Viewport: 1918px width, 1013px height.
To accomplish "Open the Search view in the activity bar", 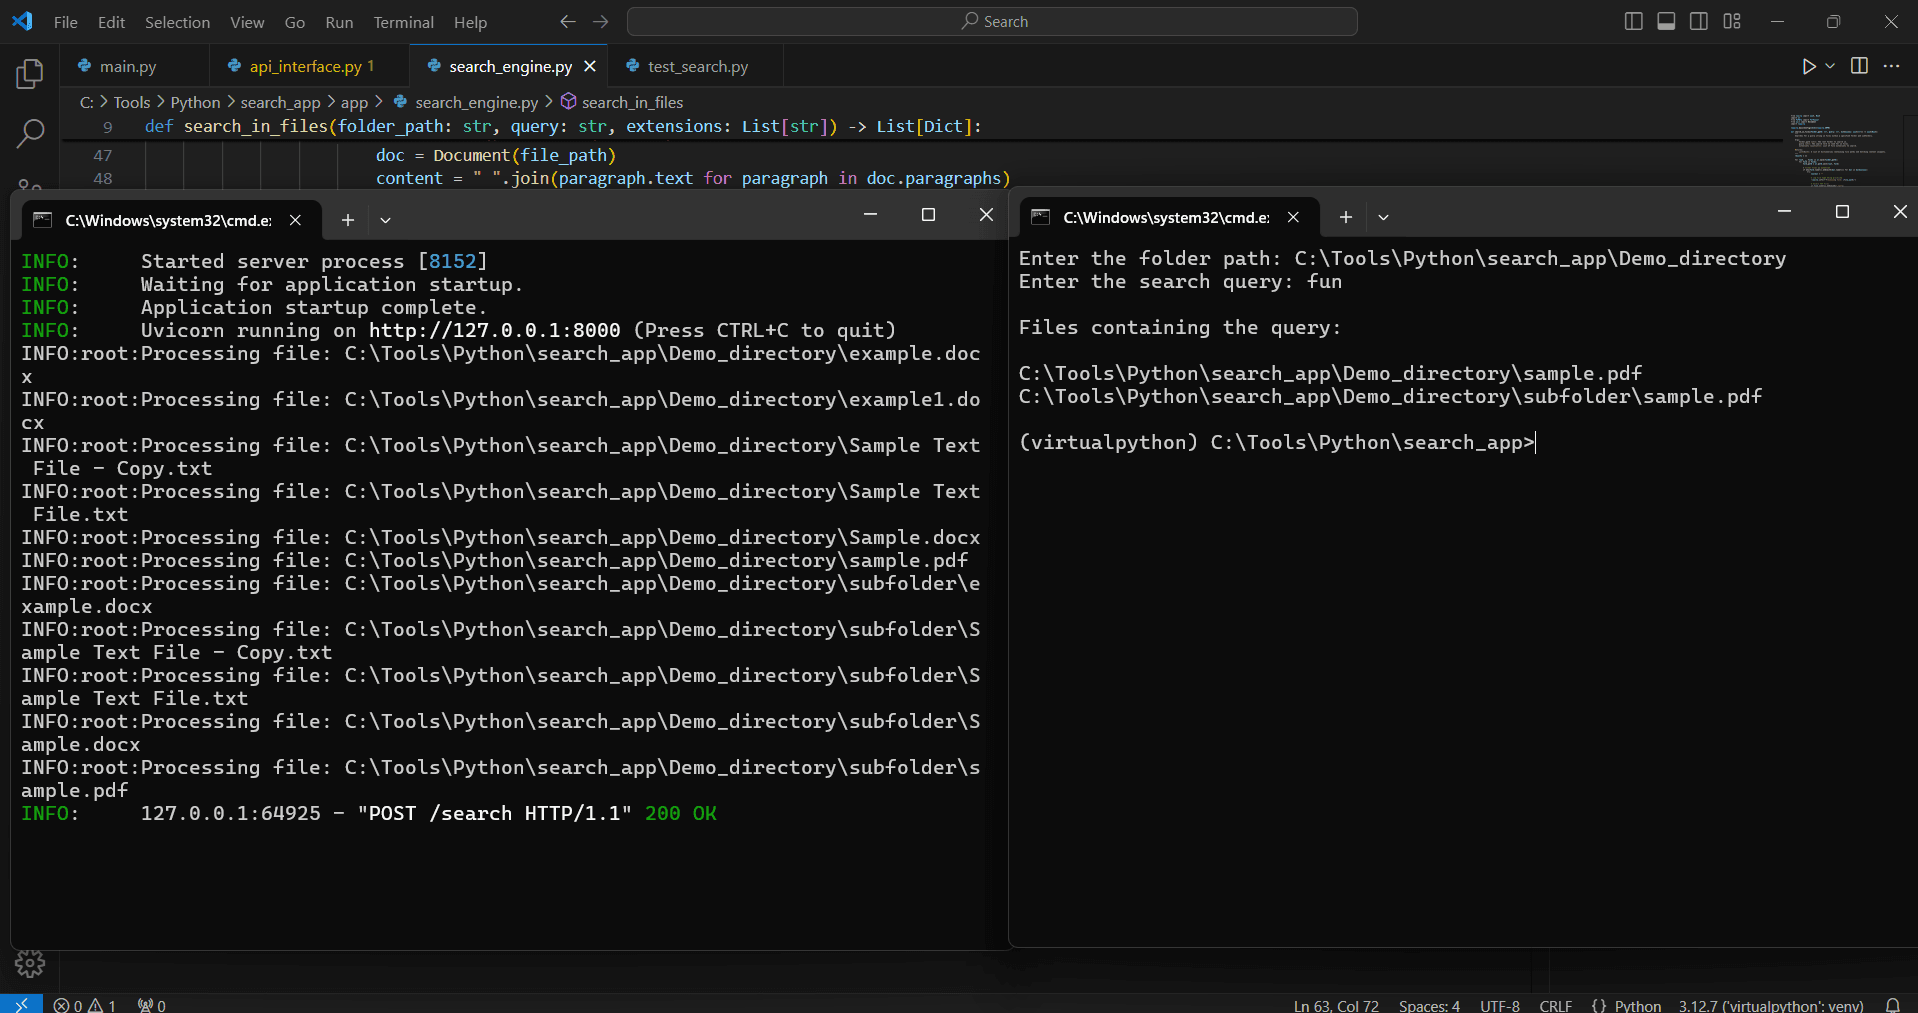I will point(30,133).
